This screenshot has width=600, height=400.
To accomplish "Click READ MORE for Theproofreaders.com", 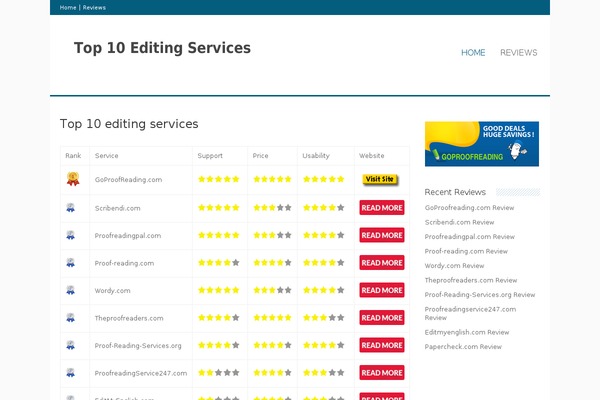I will pos(382,318).
